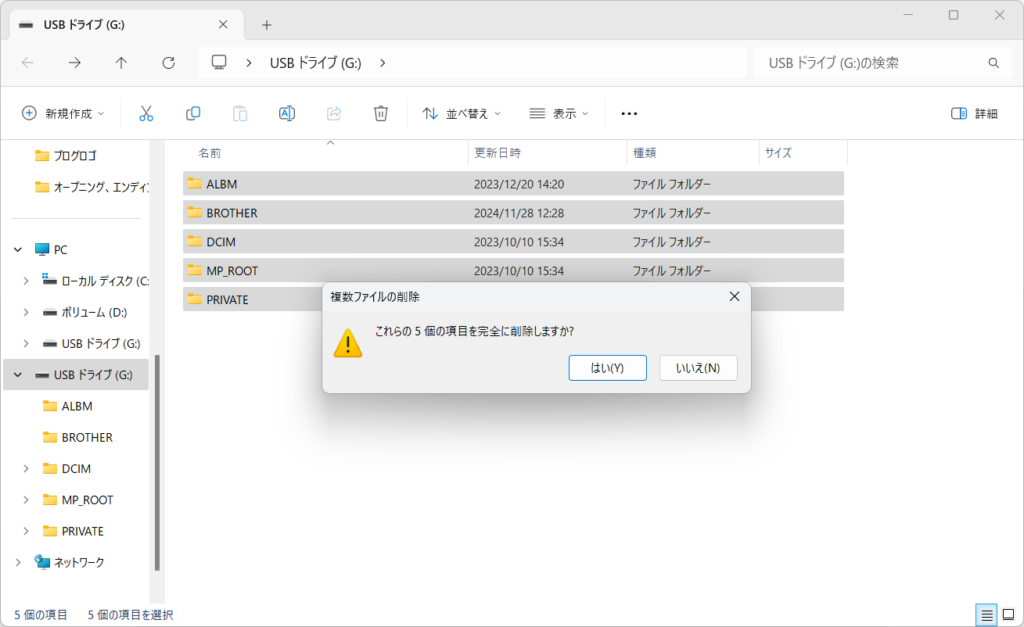Sort by 更新日時 column header
1024x627 pixels.
point(497,153)
